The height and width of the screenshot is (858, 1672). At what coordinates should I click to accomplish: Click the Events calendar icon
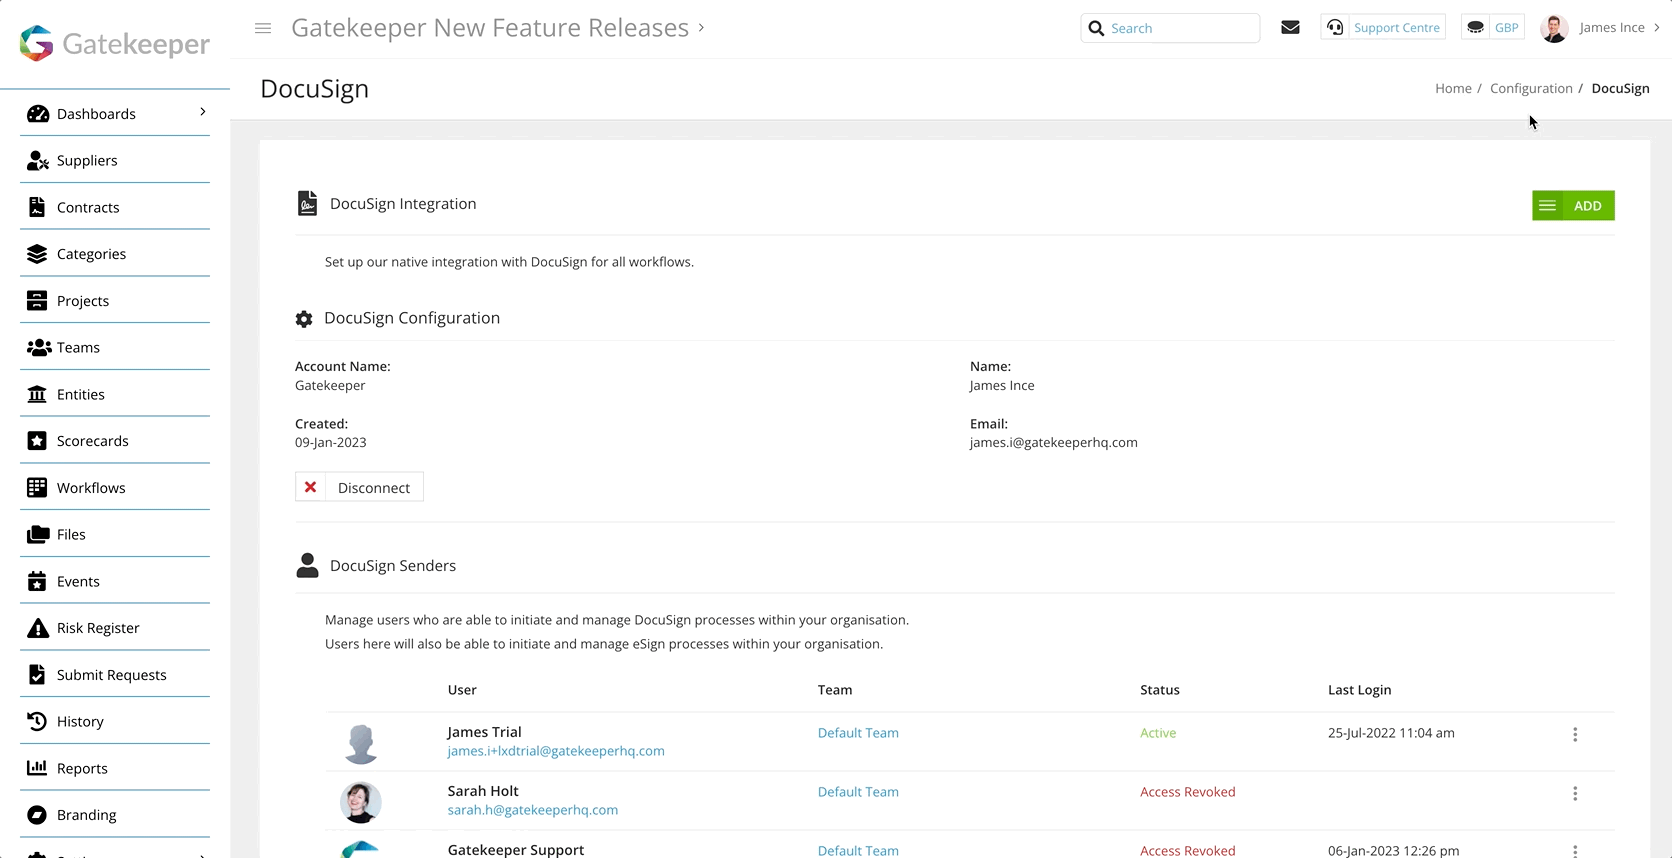pos(37,581)
